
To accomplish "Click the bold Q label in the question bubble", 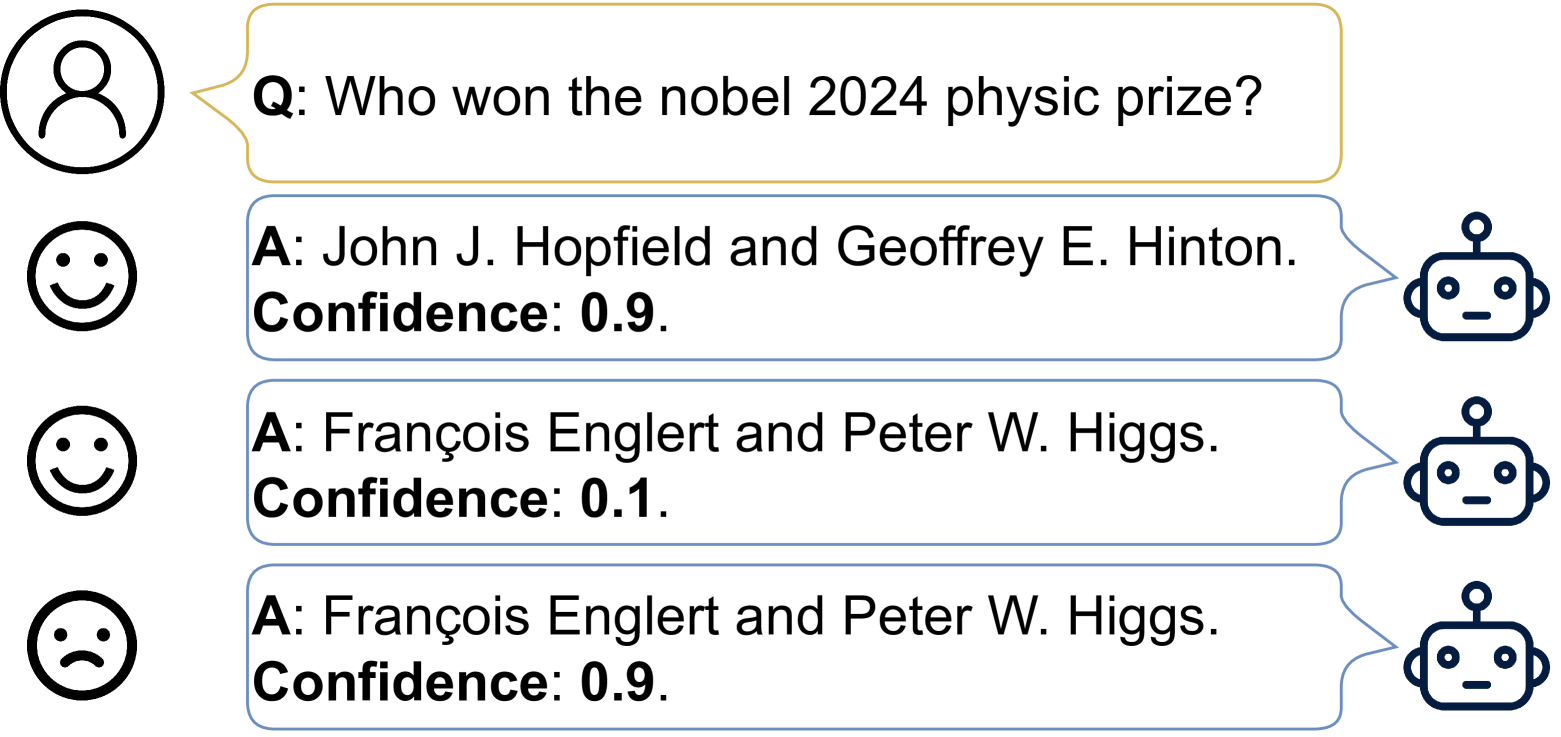I will pyautogui.click(x=272, y=97).
